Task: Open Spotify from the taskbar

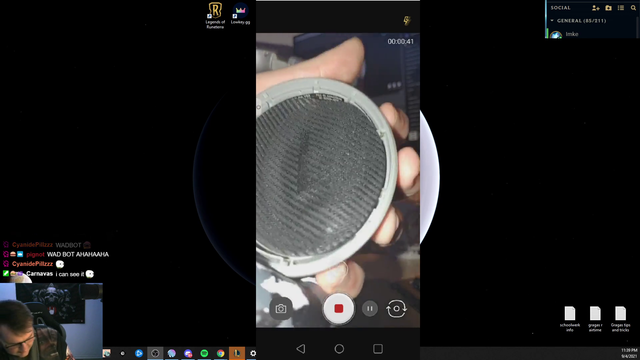Action: tap(204, 353)
